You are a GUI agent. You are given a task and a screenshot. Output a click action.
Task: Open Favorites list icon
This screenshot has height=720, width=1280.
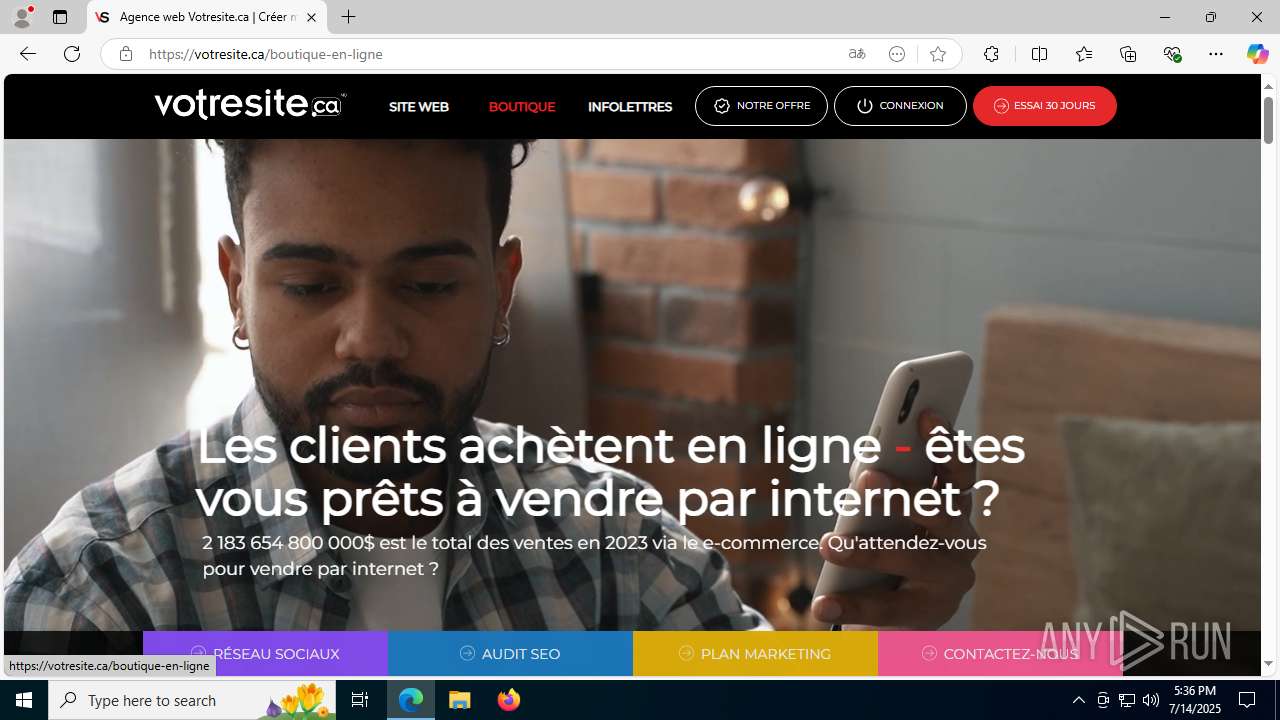[1084, 54]
